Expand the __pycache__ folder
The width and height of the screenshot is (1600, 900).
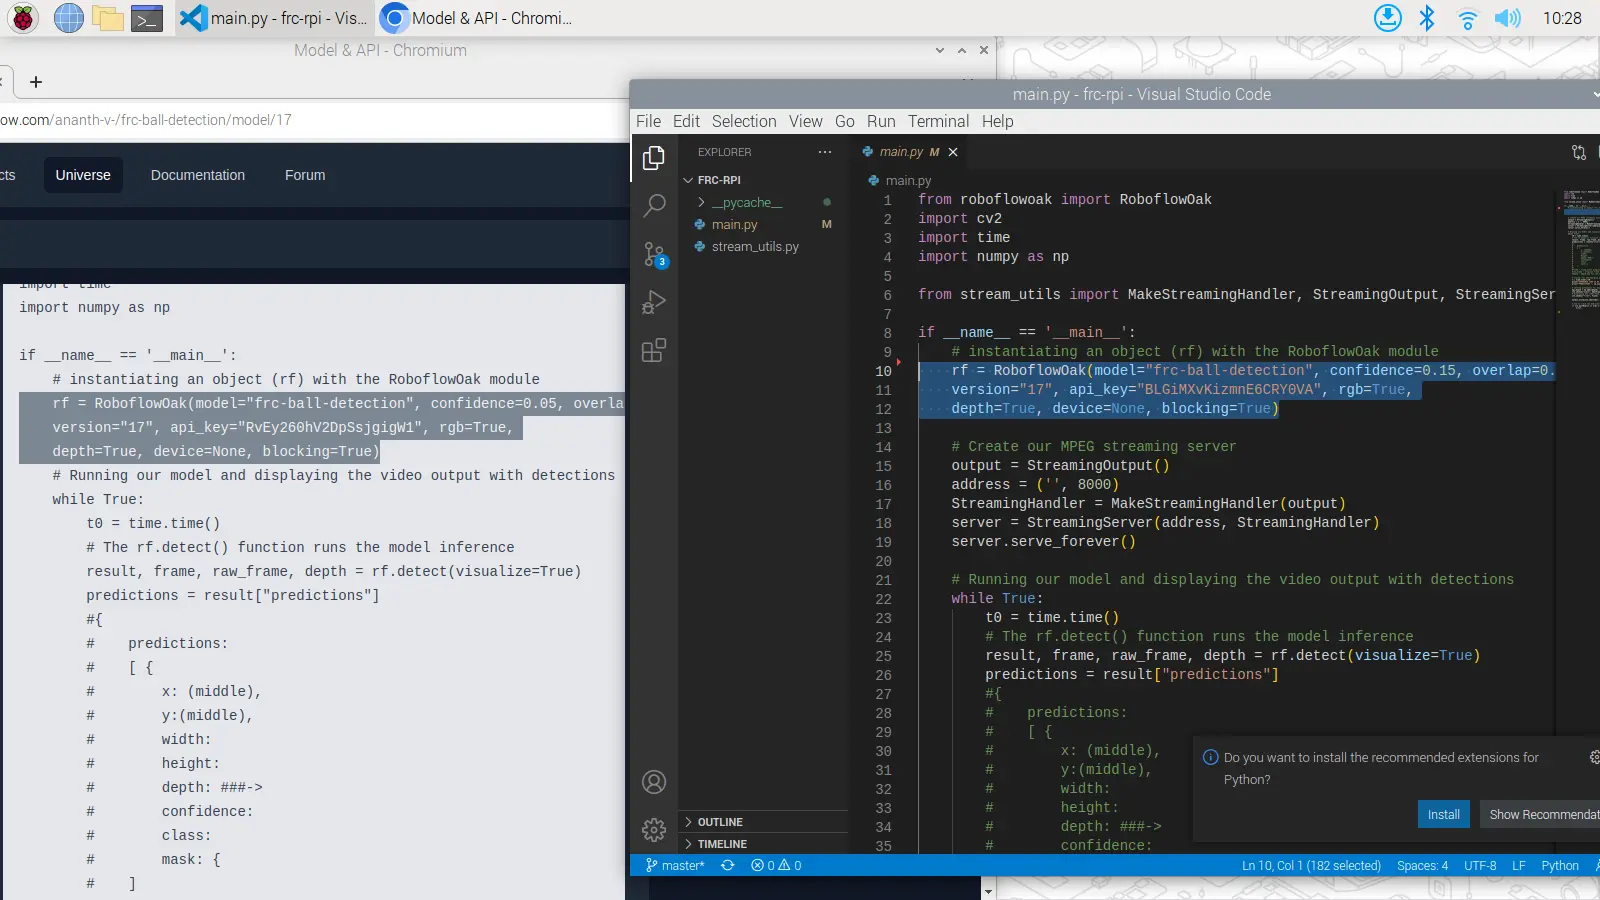[763, 202]
